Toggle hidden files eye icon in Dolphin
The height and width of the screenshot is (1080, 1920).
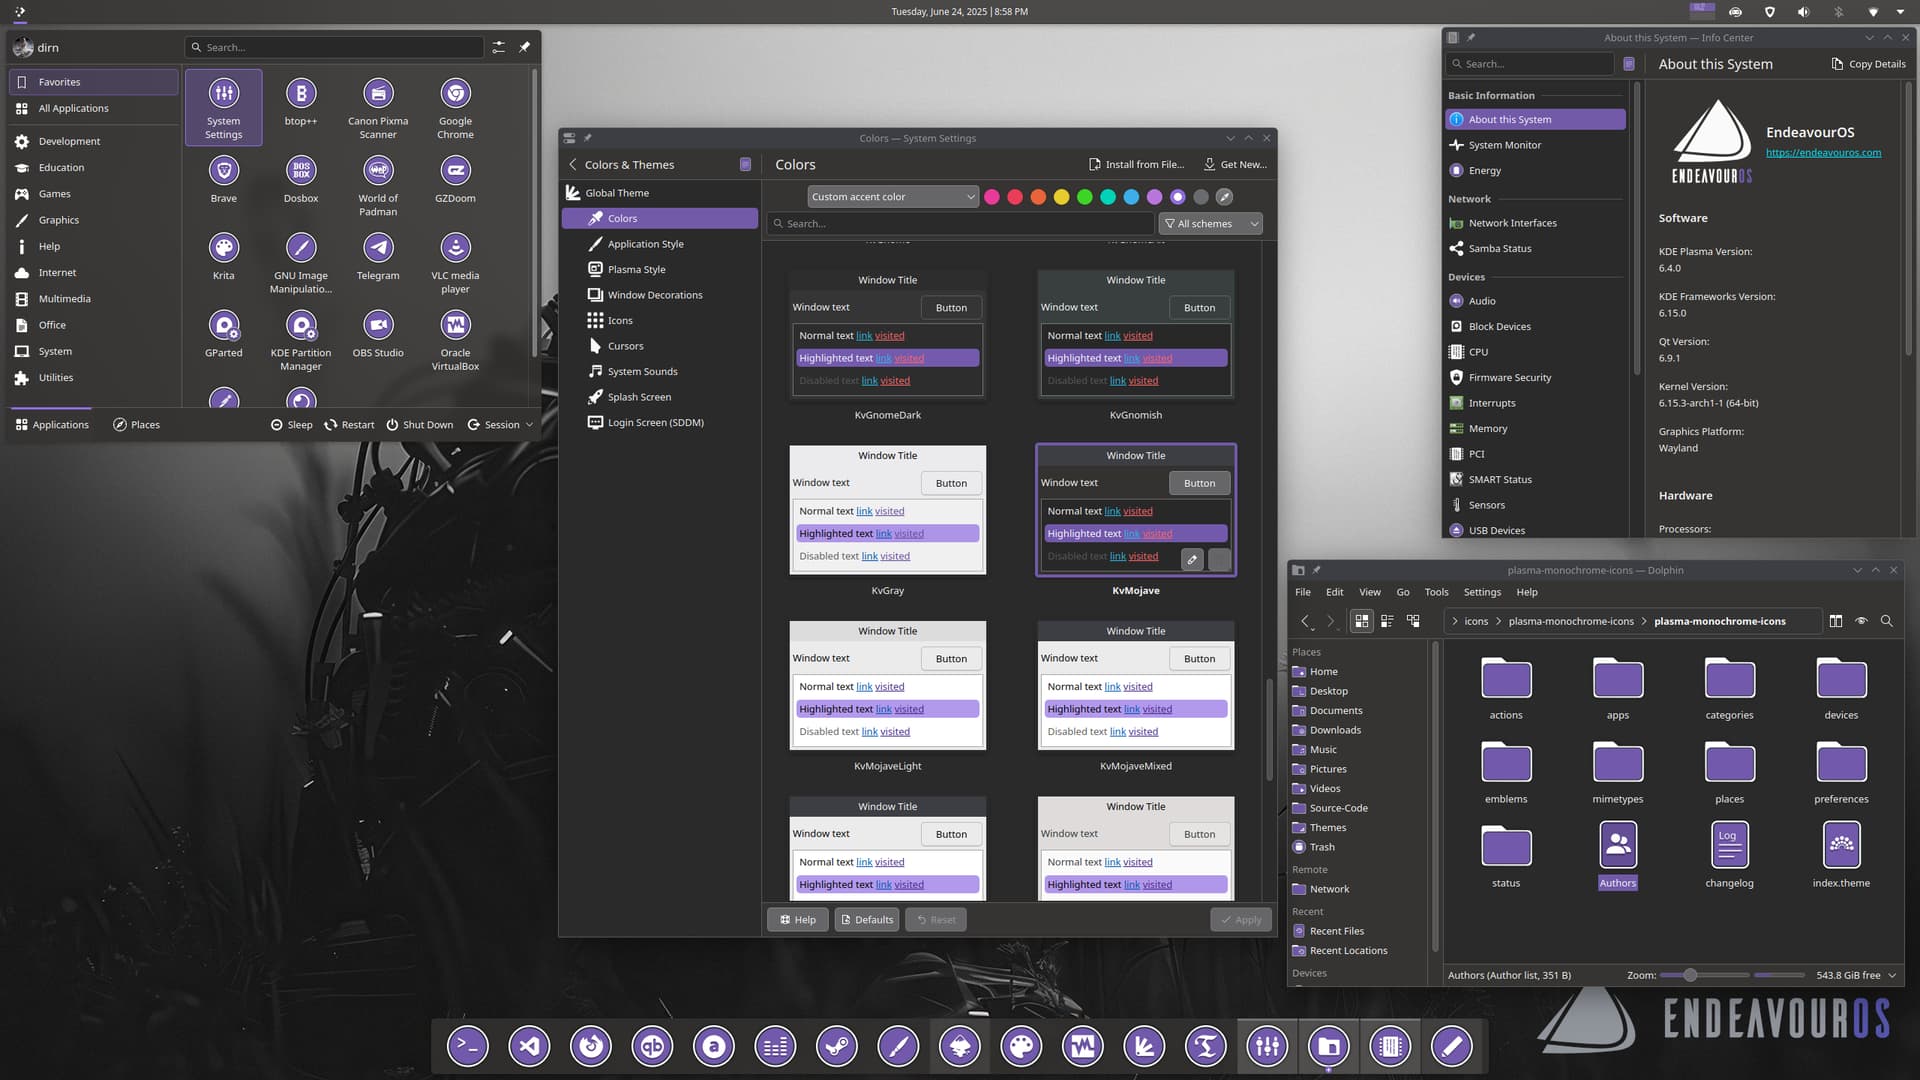coord(1861,621)
